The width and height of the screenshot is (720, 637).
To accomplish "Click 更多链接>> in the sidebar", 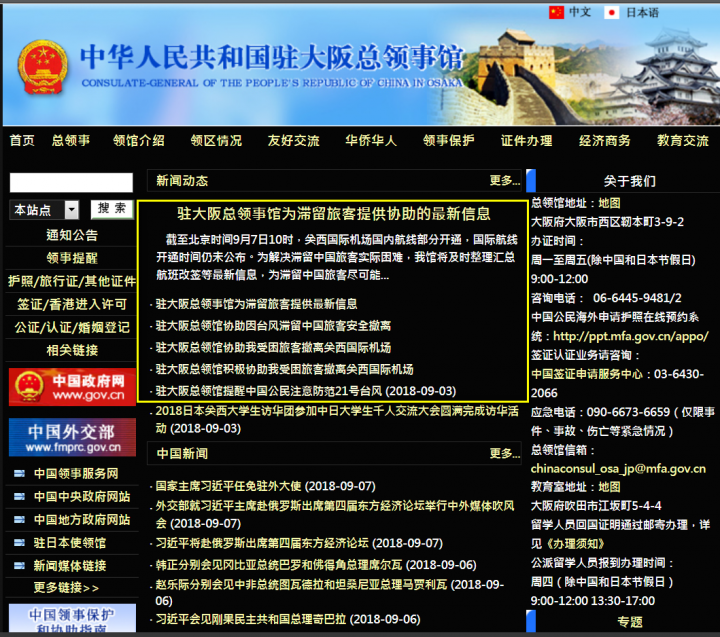I will (x=66, y=587).
